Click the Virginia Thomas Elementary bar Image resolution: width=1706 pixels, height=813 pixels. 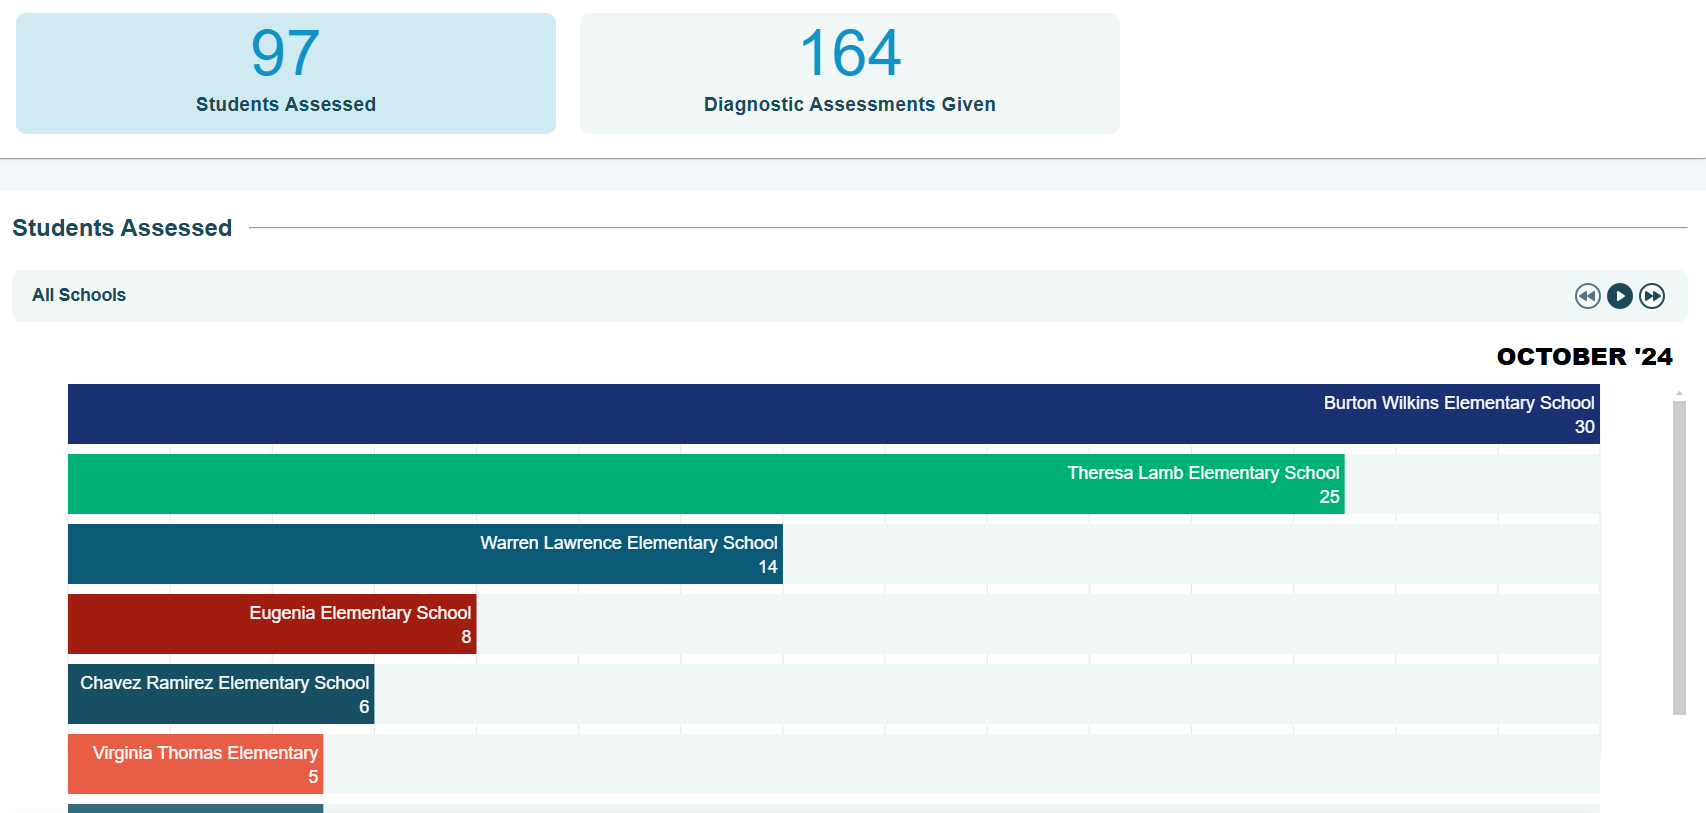point(196,764)
